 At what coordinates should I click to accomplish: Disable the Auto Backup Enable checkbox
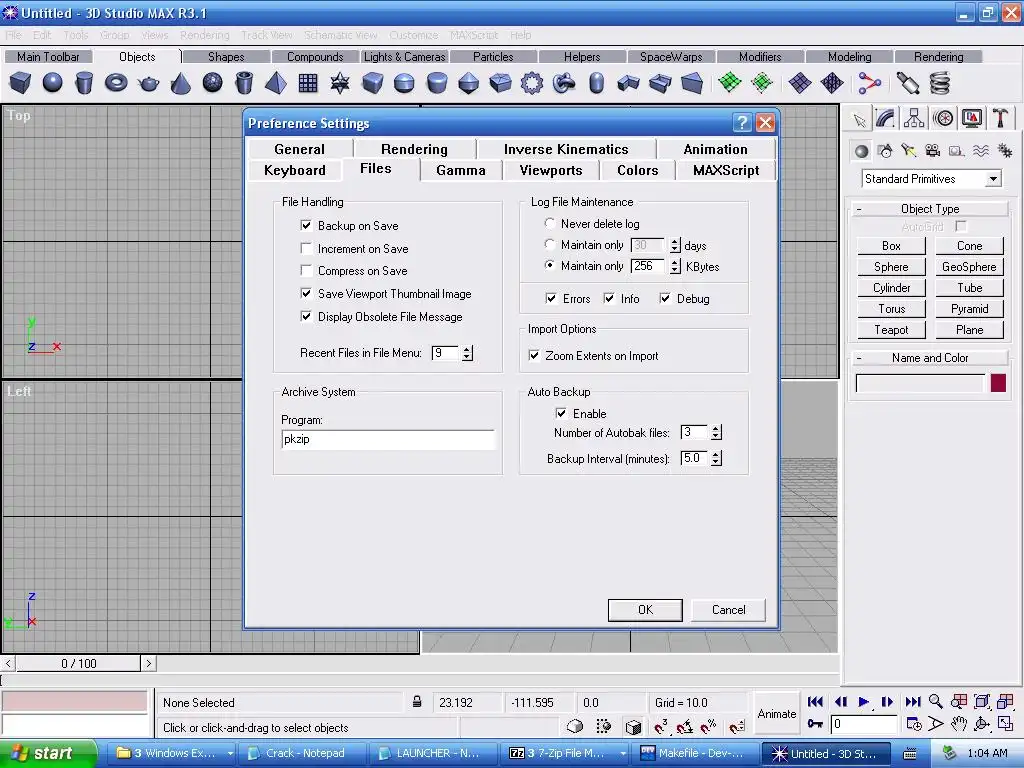(x=561, y=413)
